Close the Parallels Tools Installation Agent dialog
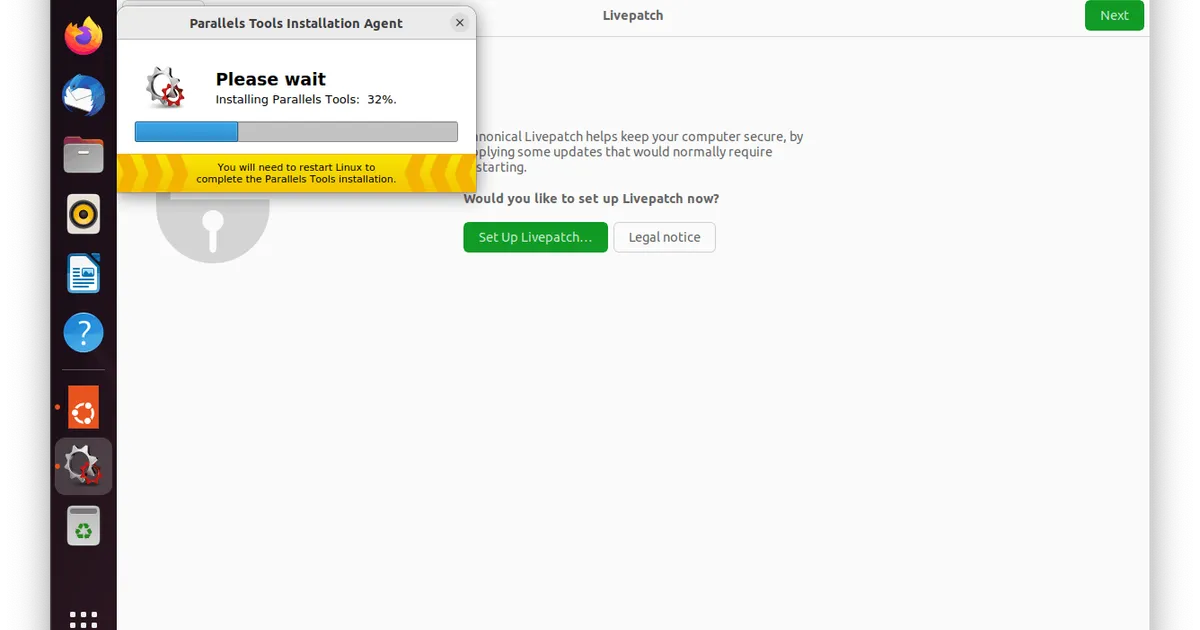The width and height of the screenshot is (1200, 630). tap(459, 22)
